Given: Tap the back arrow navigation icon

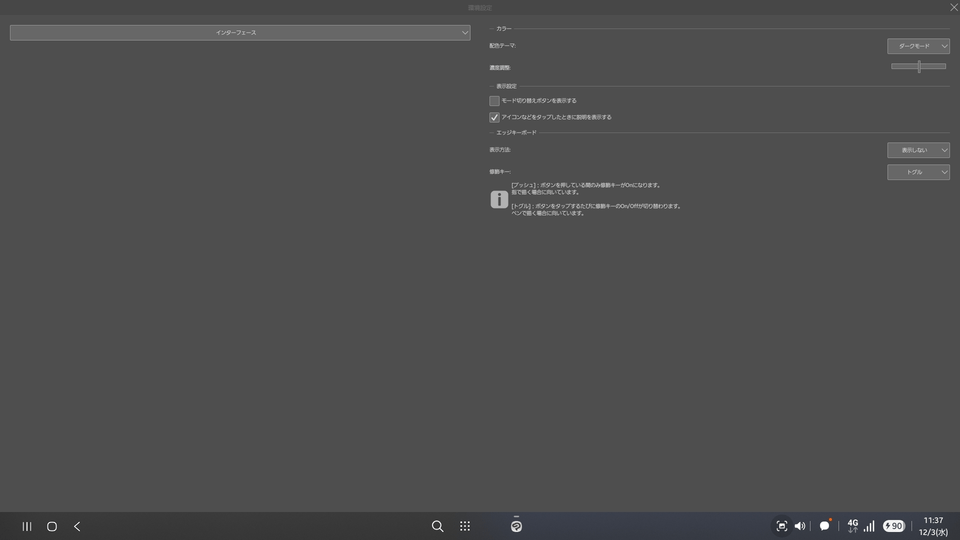Looking at the screenshot, I should point(77,526).
